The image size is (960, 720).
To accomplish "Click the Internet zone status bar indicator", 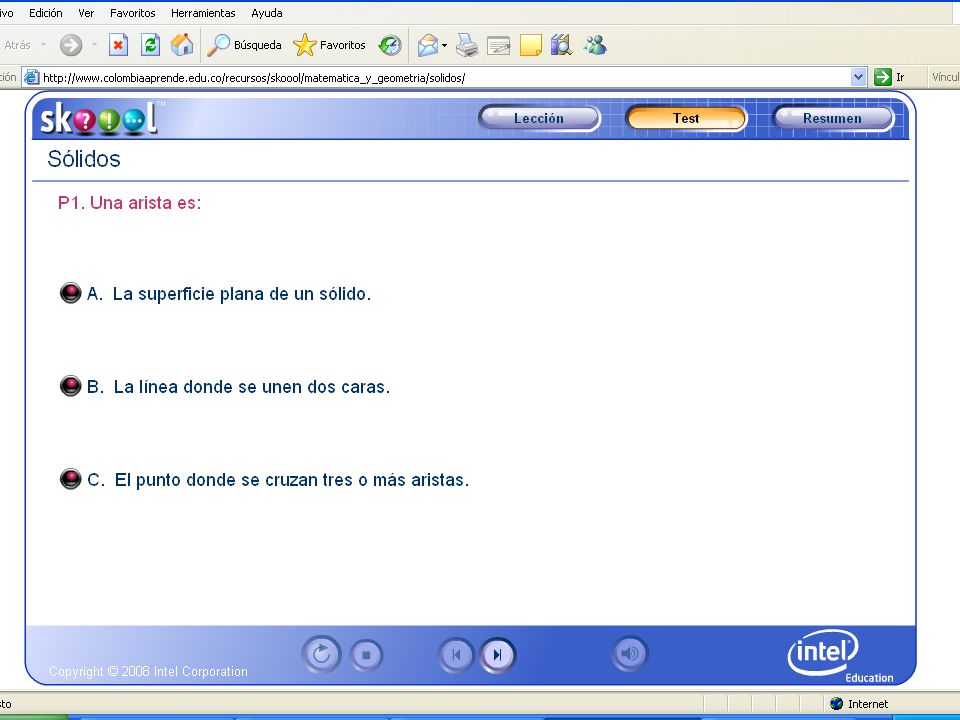I will coord(859,703).
